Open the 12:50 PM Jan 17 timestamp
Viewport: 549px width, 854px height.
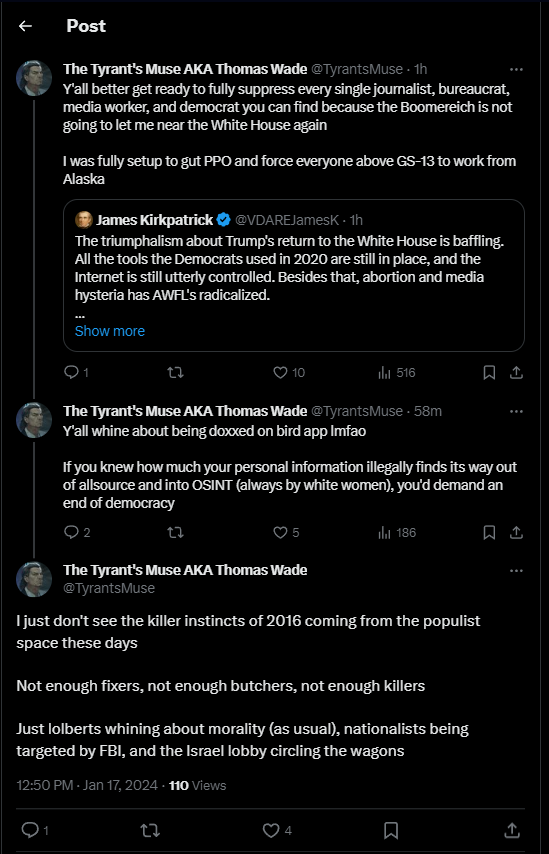(x=89, y=785)
